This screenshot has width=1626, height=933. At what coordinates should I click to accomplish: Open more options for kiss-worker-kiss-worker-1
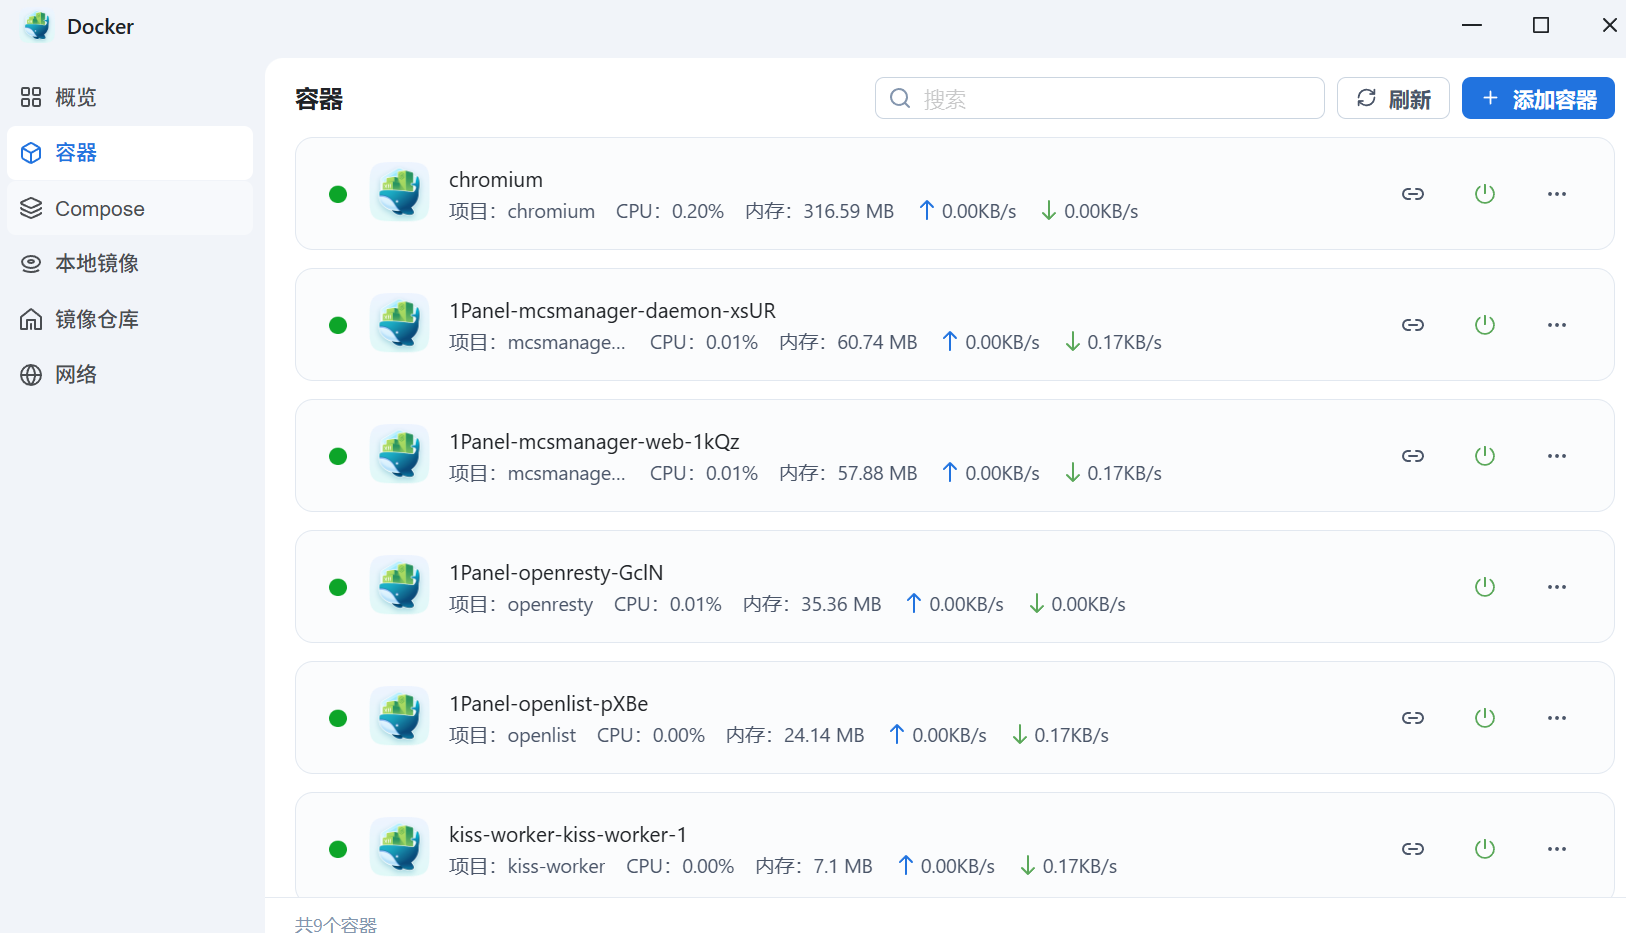(x=1557, y=849)
